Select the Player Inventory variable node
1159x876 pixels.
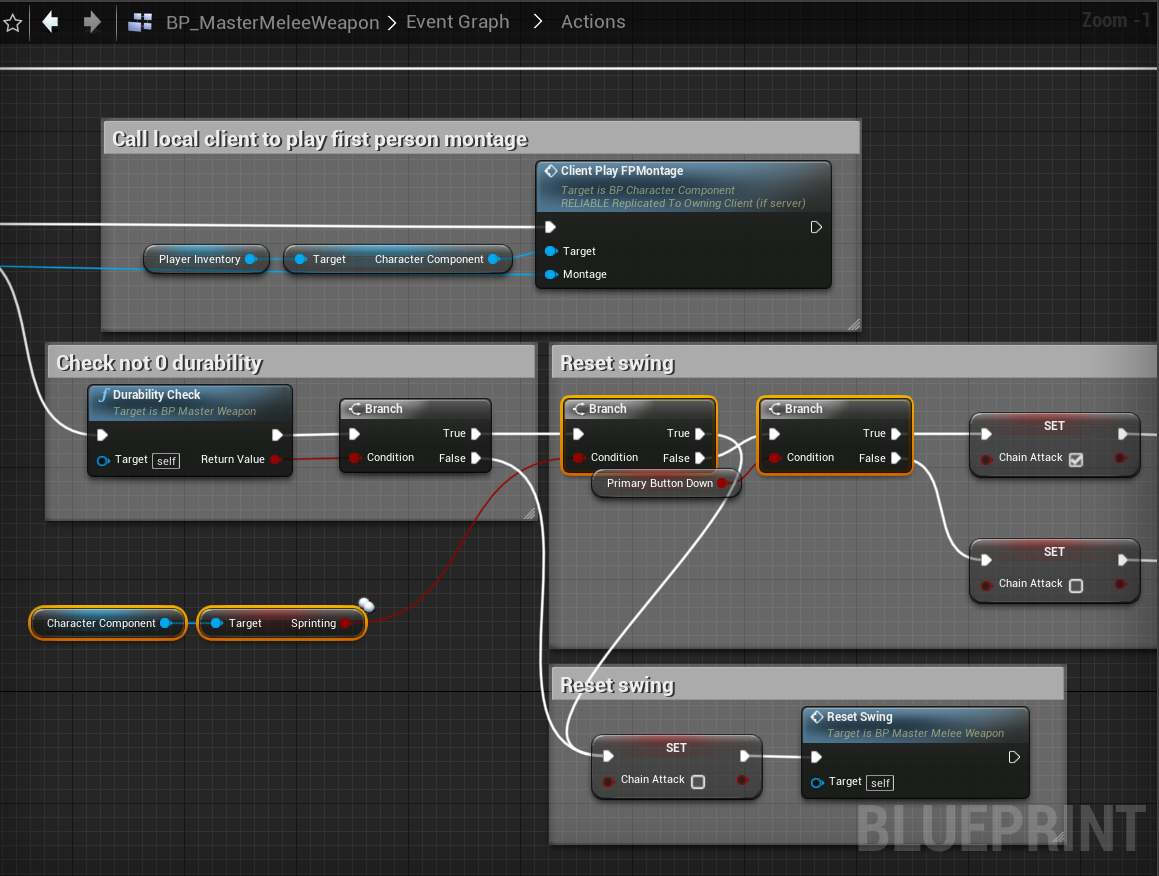coord(199,259)
